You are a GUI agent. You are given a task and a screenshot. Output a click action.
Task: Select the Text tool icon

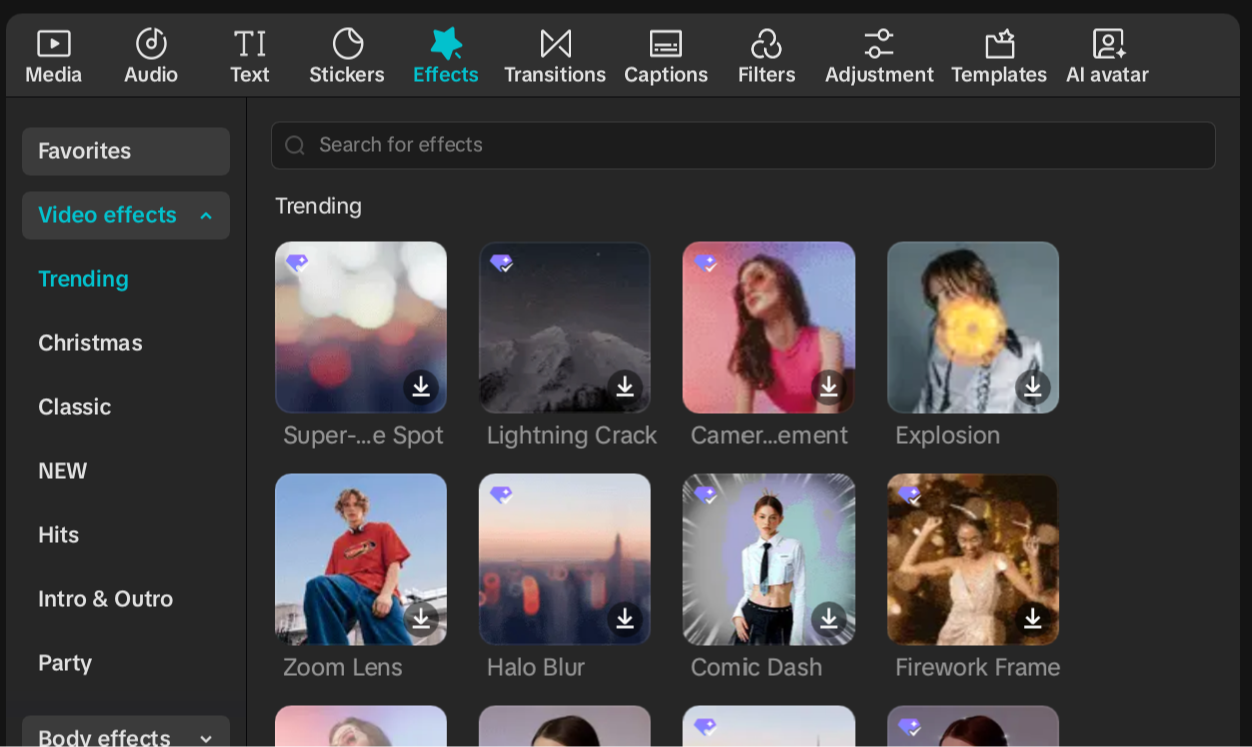(249, 44)
